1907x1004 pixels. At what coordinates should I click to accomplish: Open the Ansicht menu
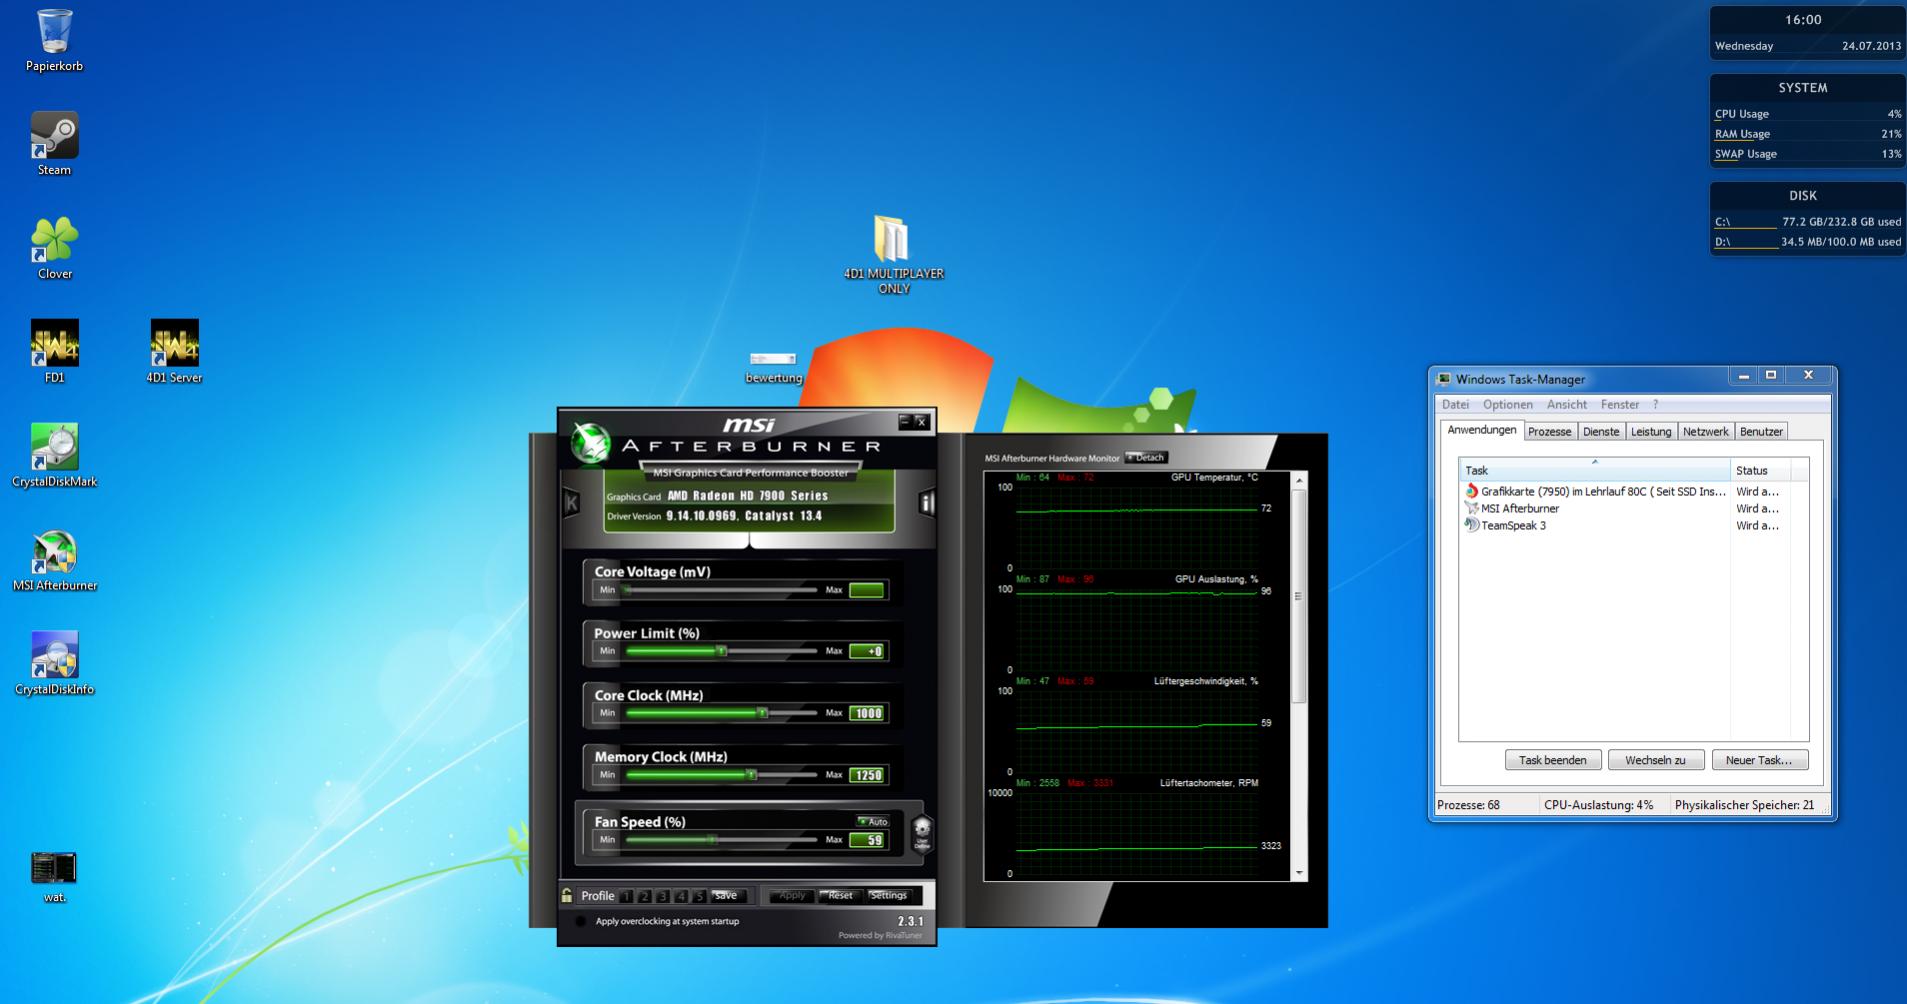(1567, 404)
